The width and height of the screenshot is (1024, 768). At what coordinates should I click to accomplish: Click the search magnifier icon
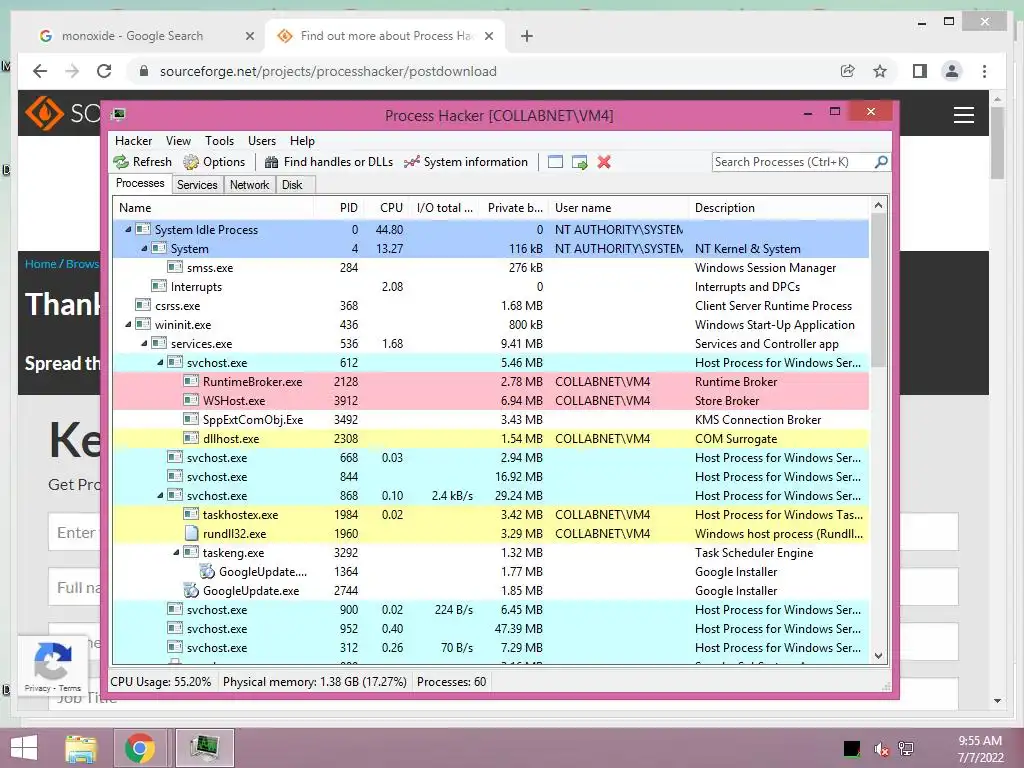[x=881, y=161]
